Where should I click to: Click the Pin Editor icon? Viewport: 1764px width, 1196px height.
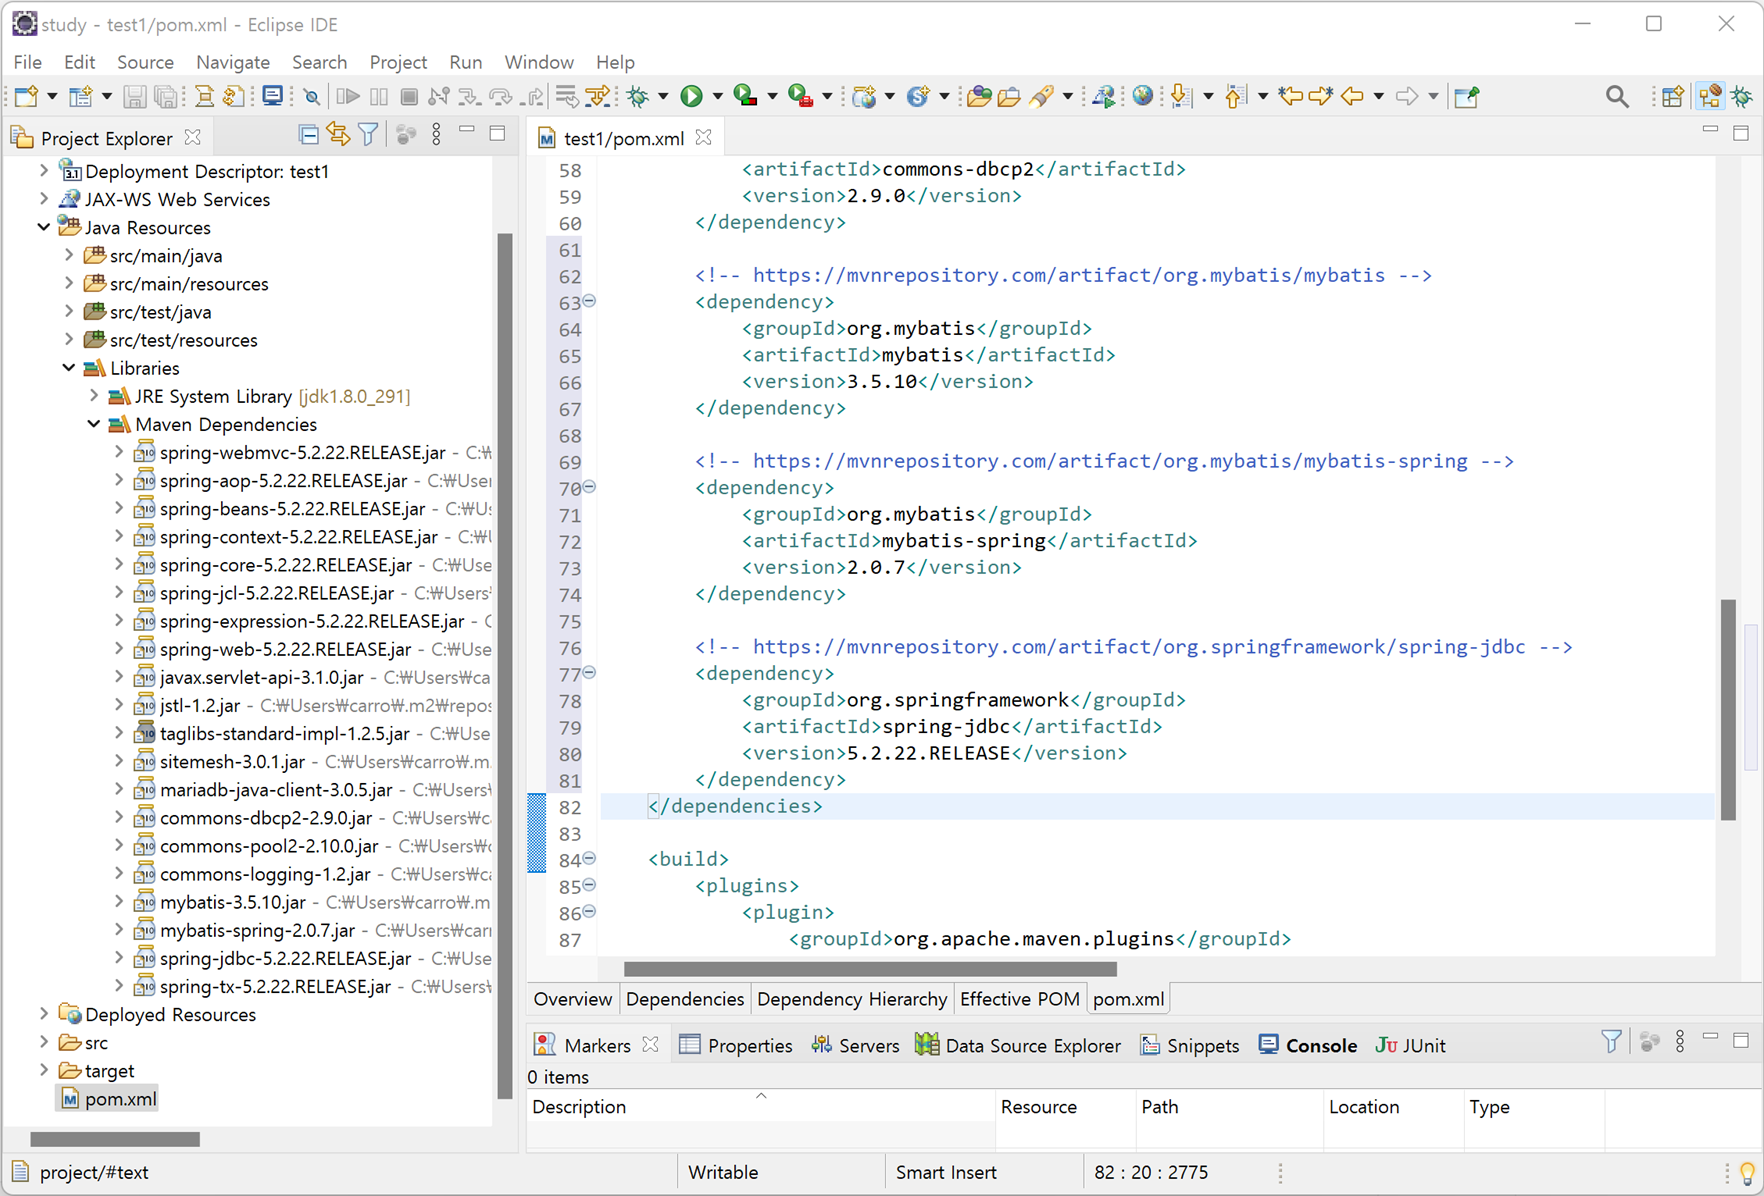point(1467,96)
